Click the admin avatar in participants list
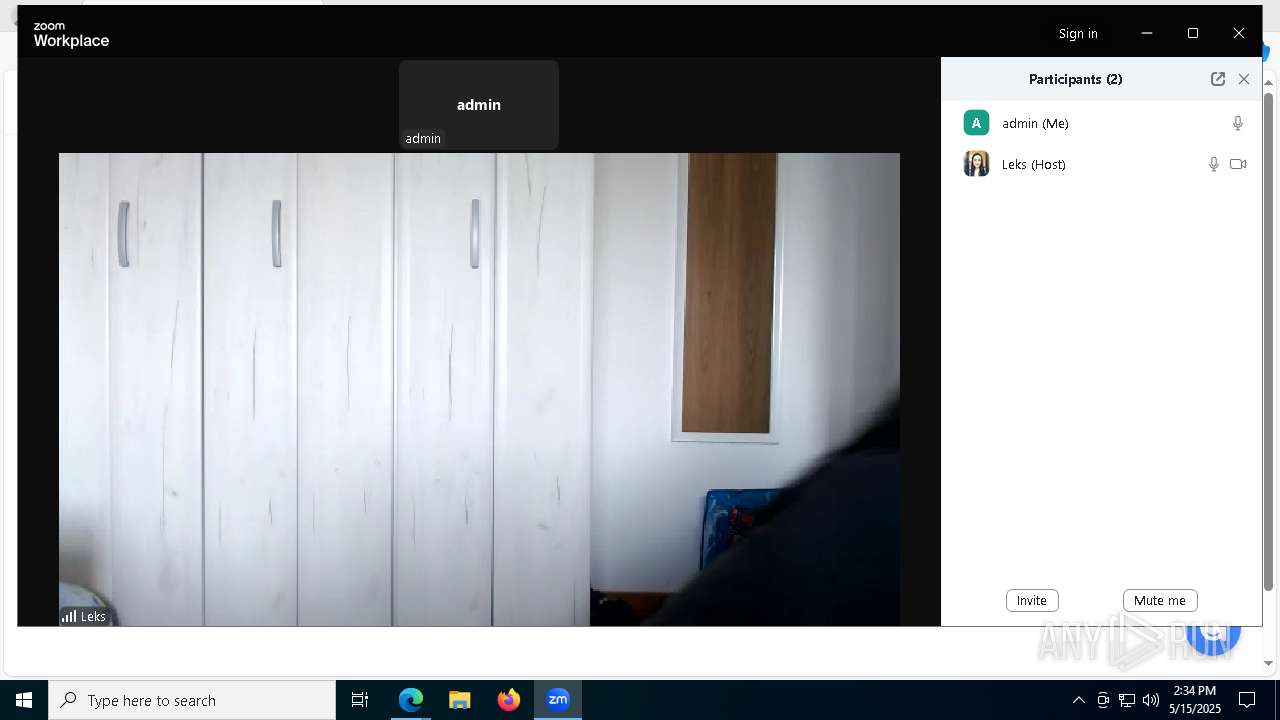This screenshot has height=720, width=1280. (976, 123)
